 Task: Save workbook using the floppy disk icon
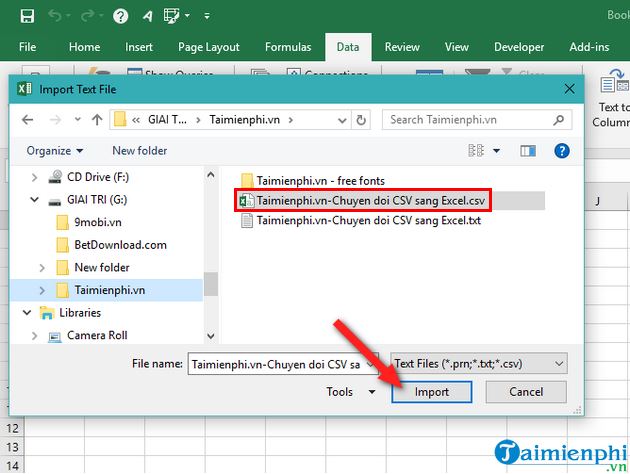coord(27,16)
